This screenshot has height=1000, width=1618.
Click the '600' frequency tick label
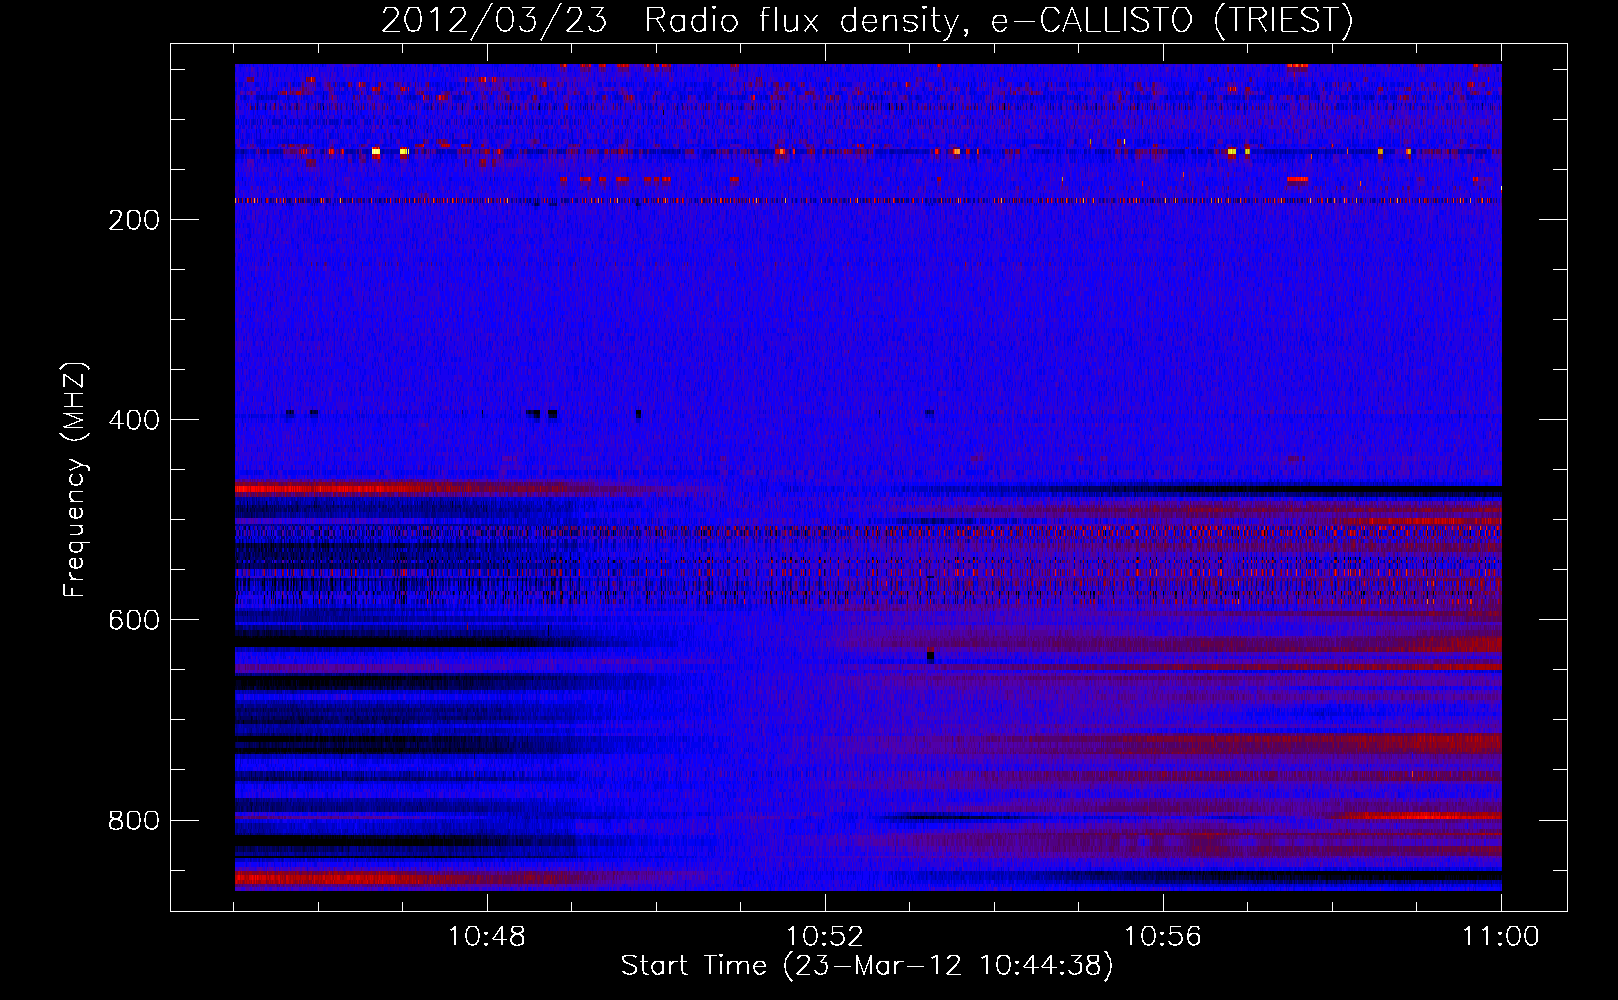pos(134,620)
